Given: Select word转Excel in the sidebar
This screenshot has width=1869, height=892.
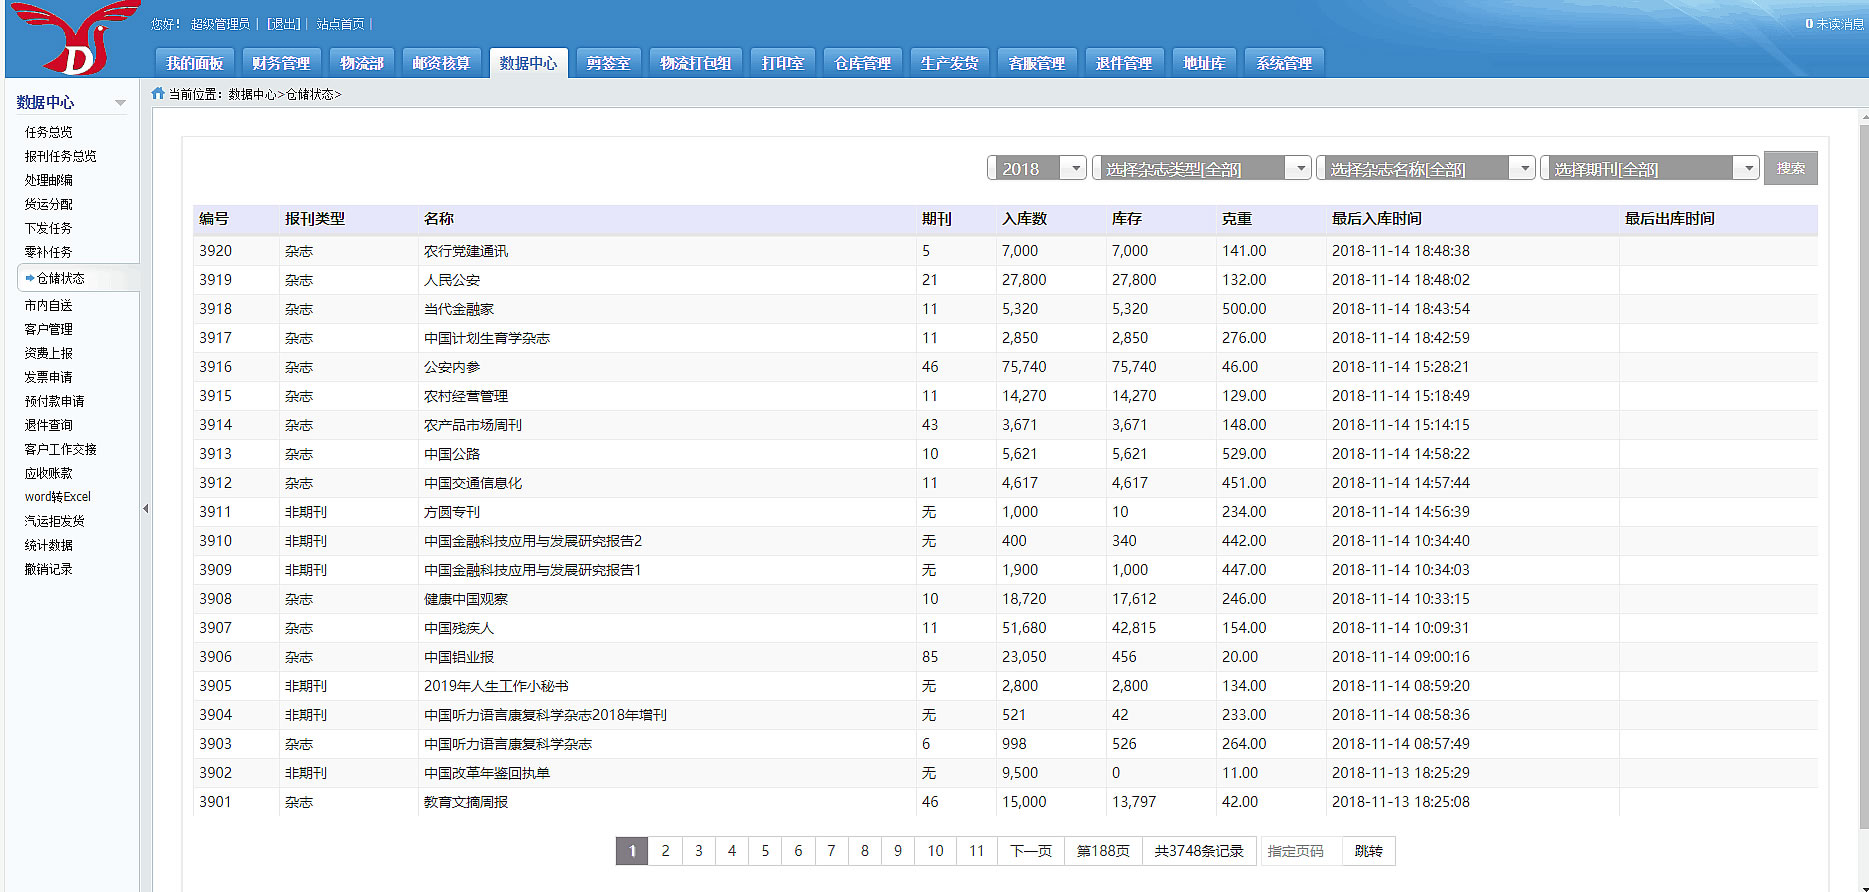Looking at the screenshot, I should coord(58,497).
